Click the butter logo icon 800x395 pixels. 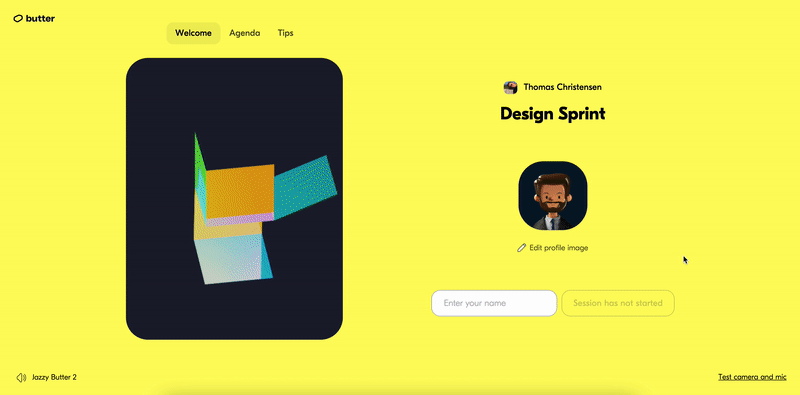tap(18, 19)
